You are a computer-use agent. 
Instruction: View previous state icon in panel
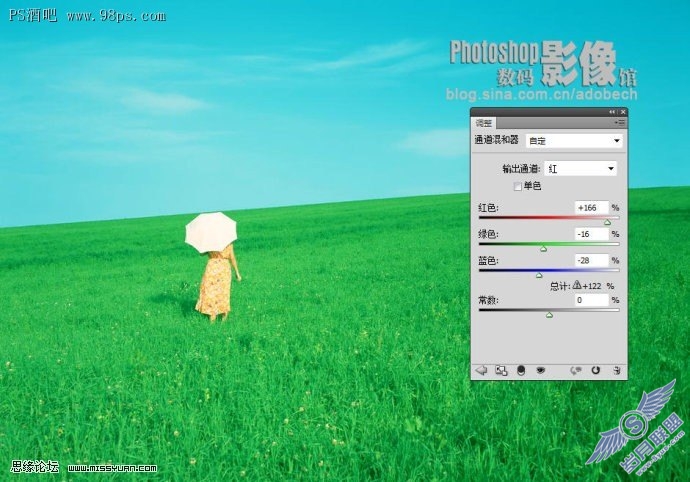(x=576, y=371)
